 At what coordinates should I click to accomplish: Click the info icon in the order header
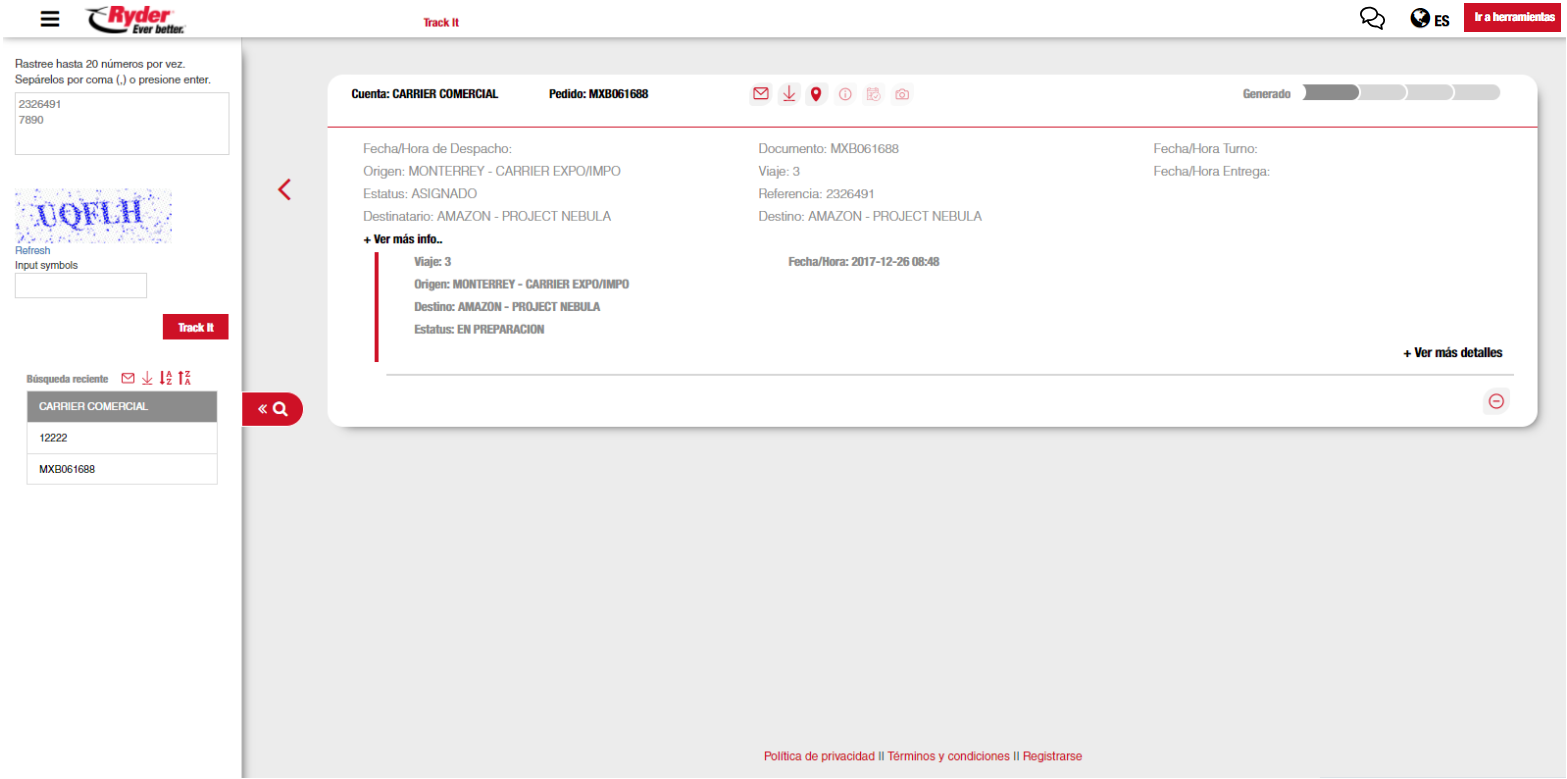[x=845, y=94]
